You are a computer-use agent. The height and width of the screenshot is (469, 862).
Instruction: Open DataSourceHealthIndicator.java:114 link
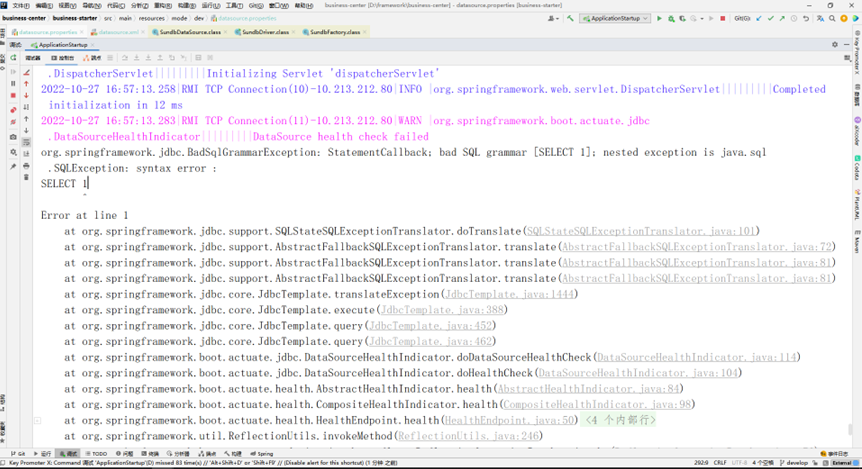(696, 357)
